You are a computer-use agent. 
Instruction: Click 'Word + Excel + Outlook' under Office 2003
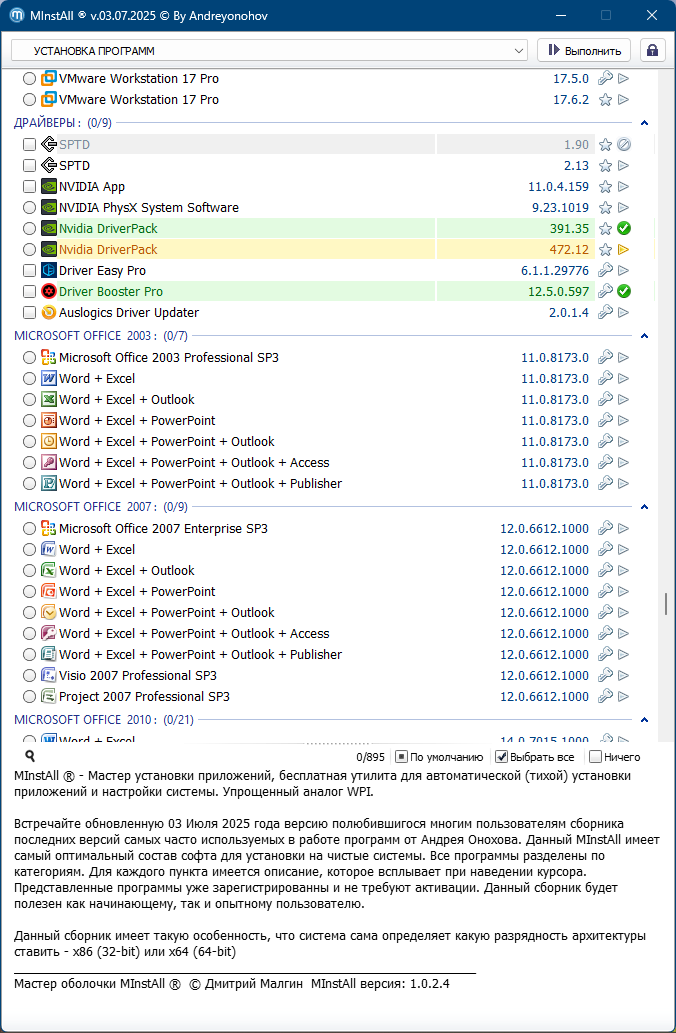pos(127,399)
